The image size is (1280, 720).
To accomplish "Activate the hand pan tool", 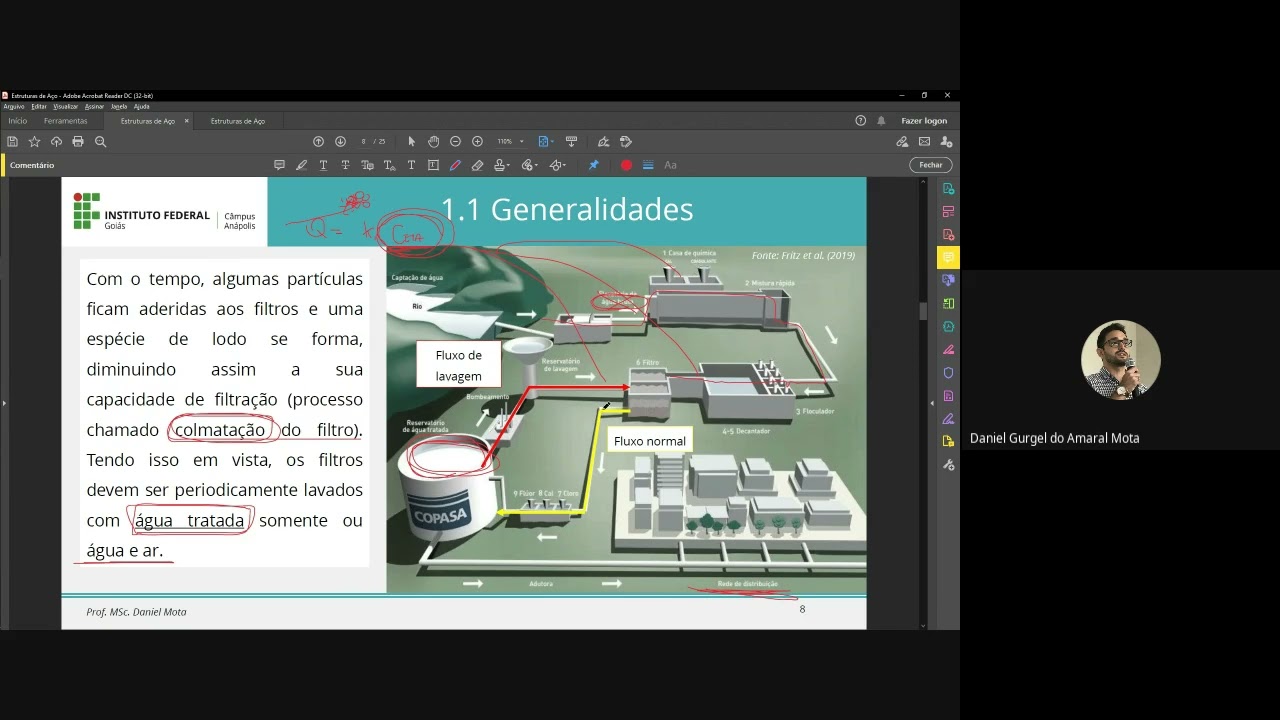I will [433, 142].
